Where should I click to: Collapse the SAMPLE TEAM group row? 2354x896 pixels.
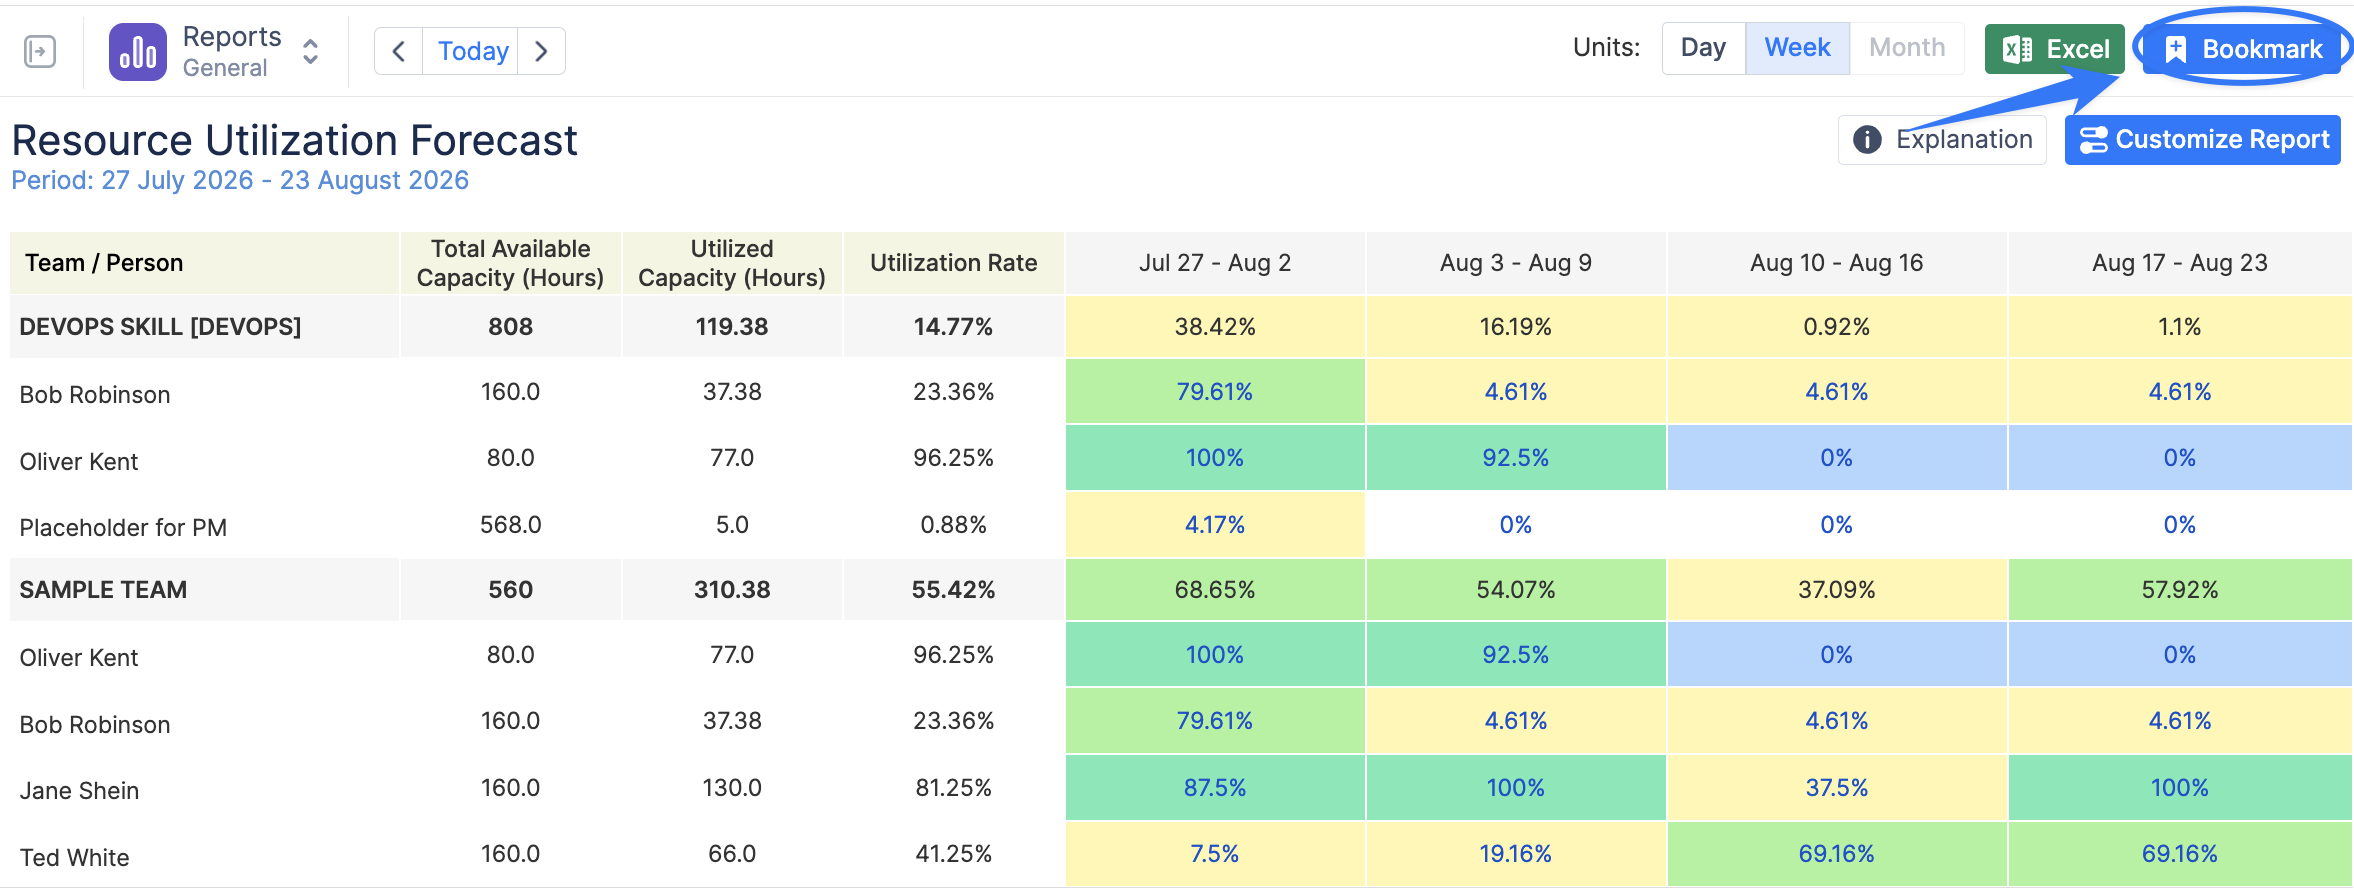coord(103,590)
